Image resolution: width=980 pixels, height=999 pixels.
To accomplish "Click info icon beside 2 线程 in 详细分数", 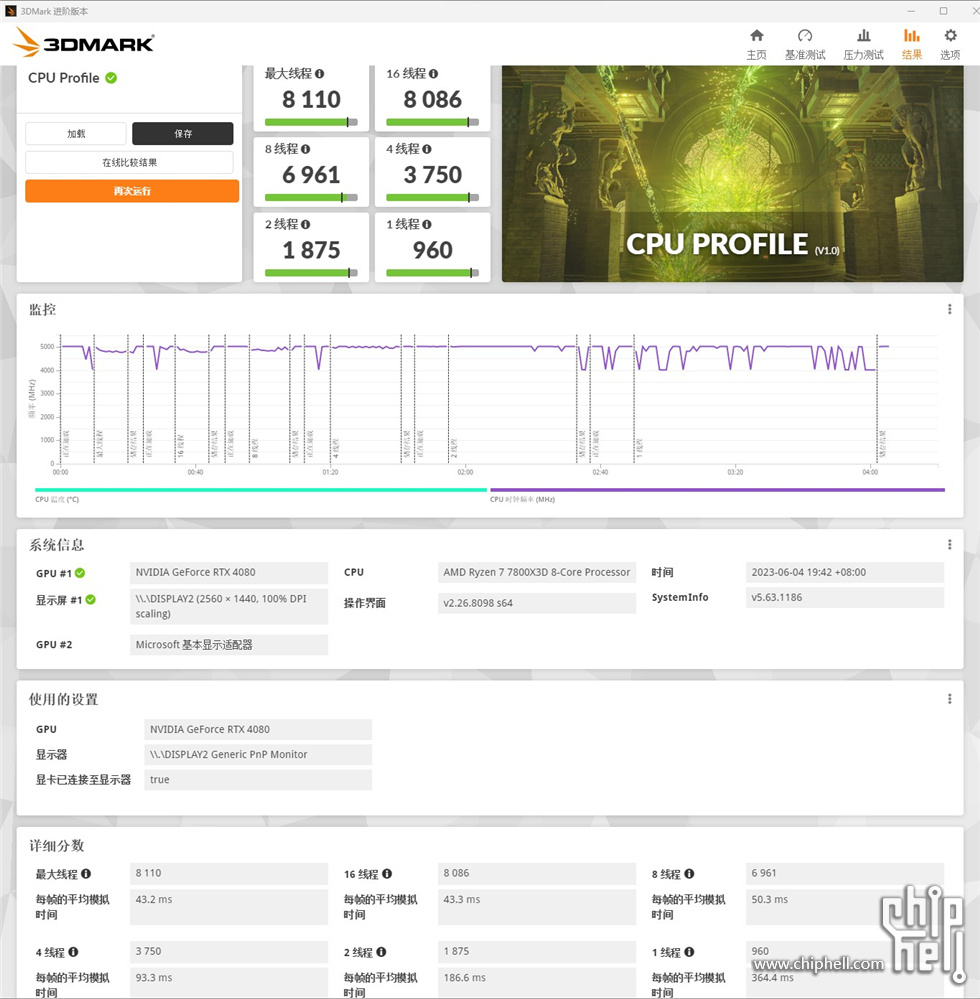I will [381, 952].
